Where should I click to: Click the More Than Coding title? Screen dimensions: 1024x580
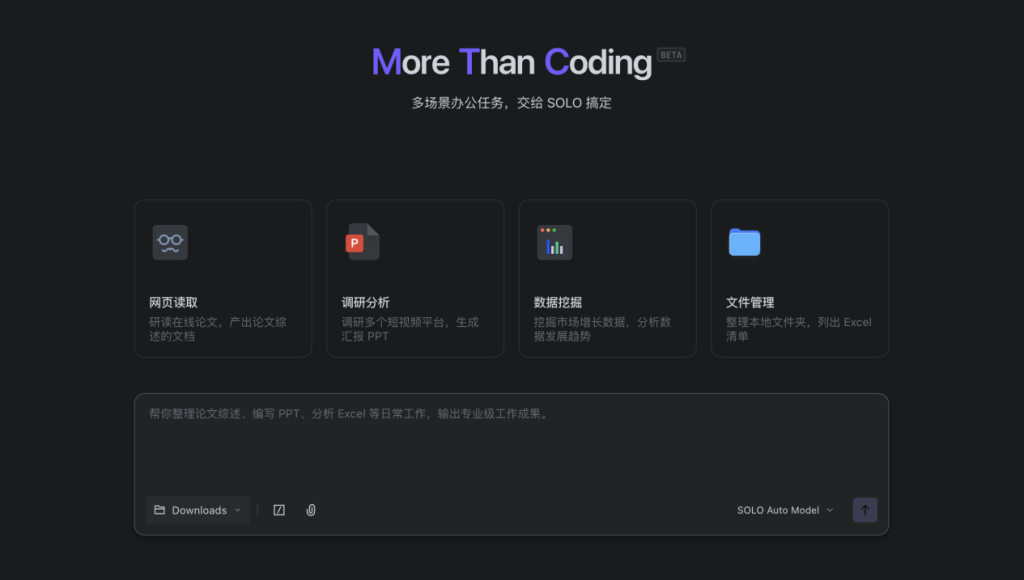point(512,62)
